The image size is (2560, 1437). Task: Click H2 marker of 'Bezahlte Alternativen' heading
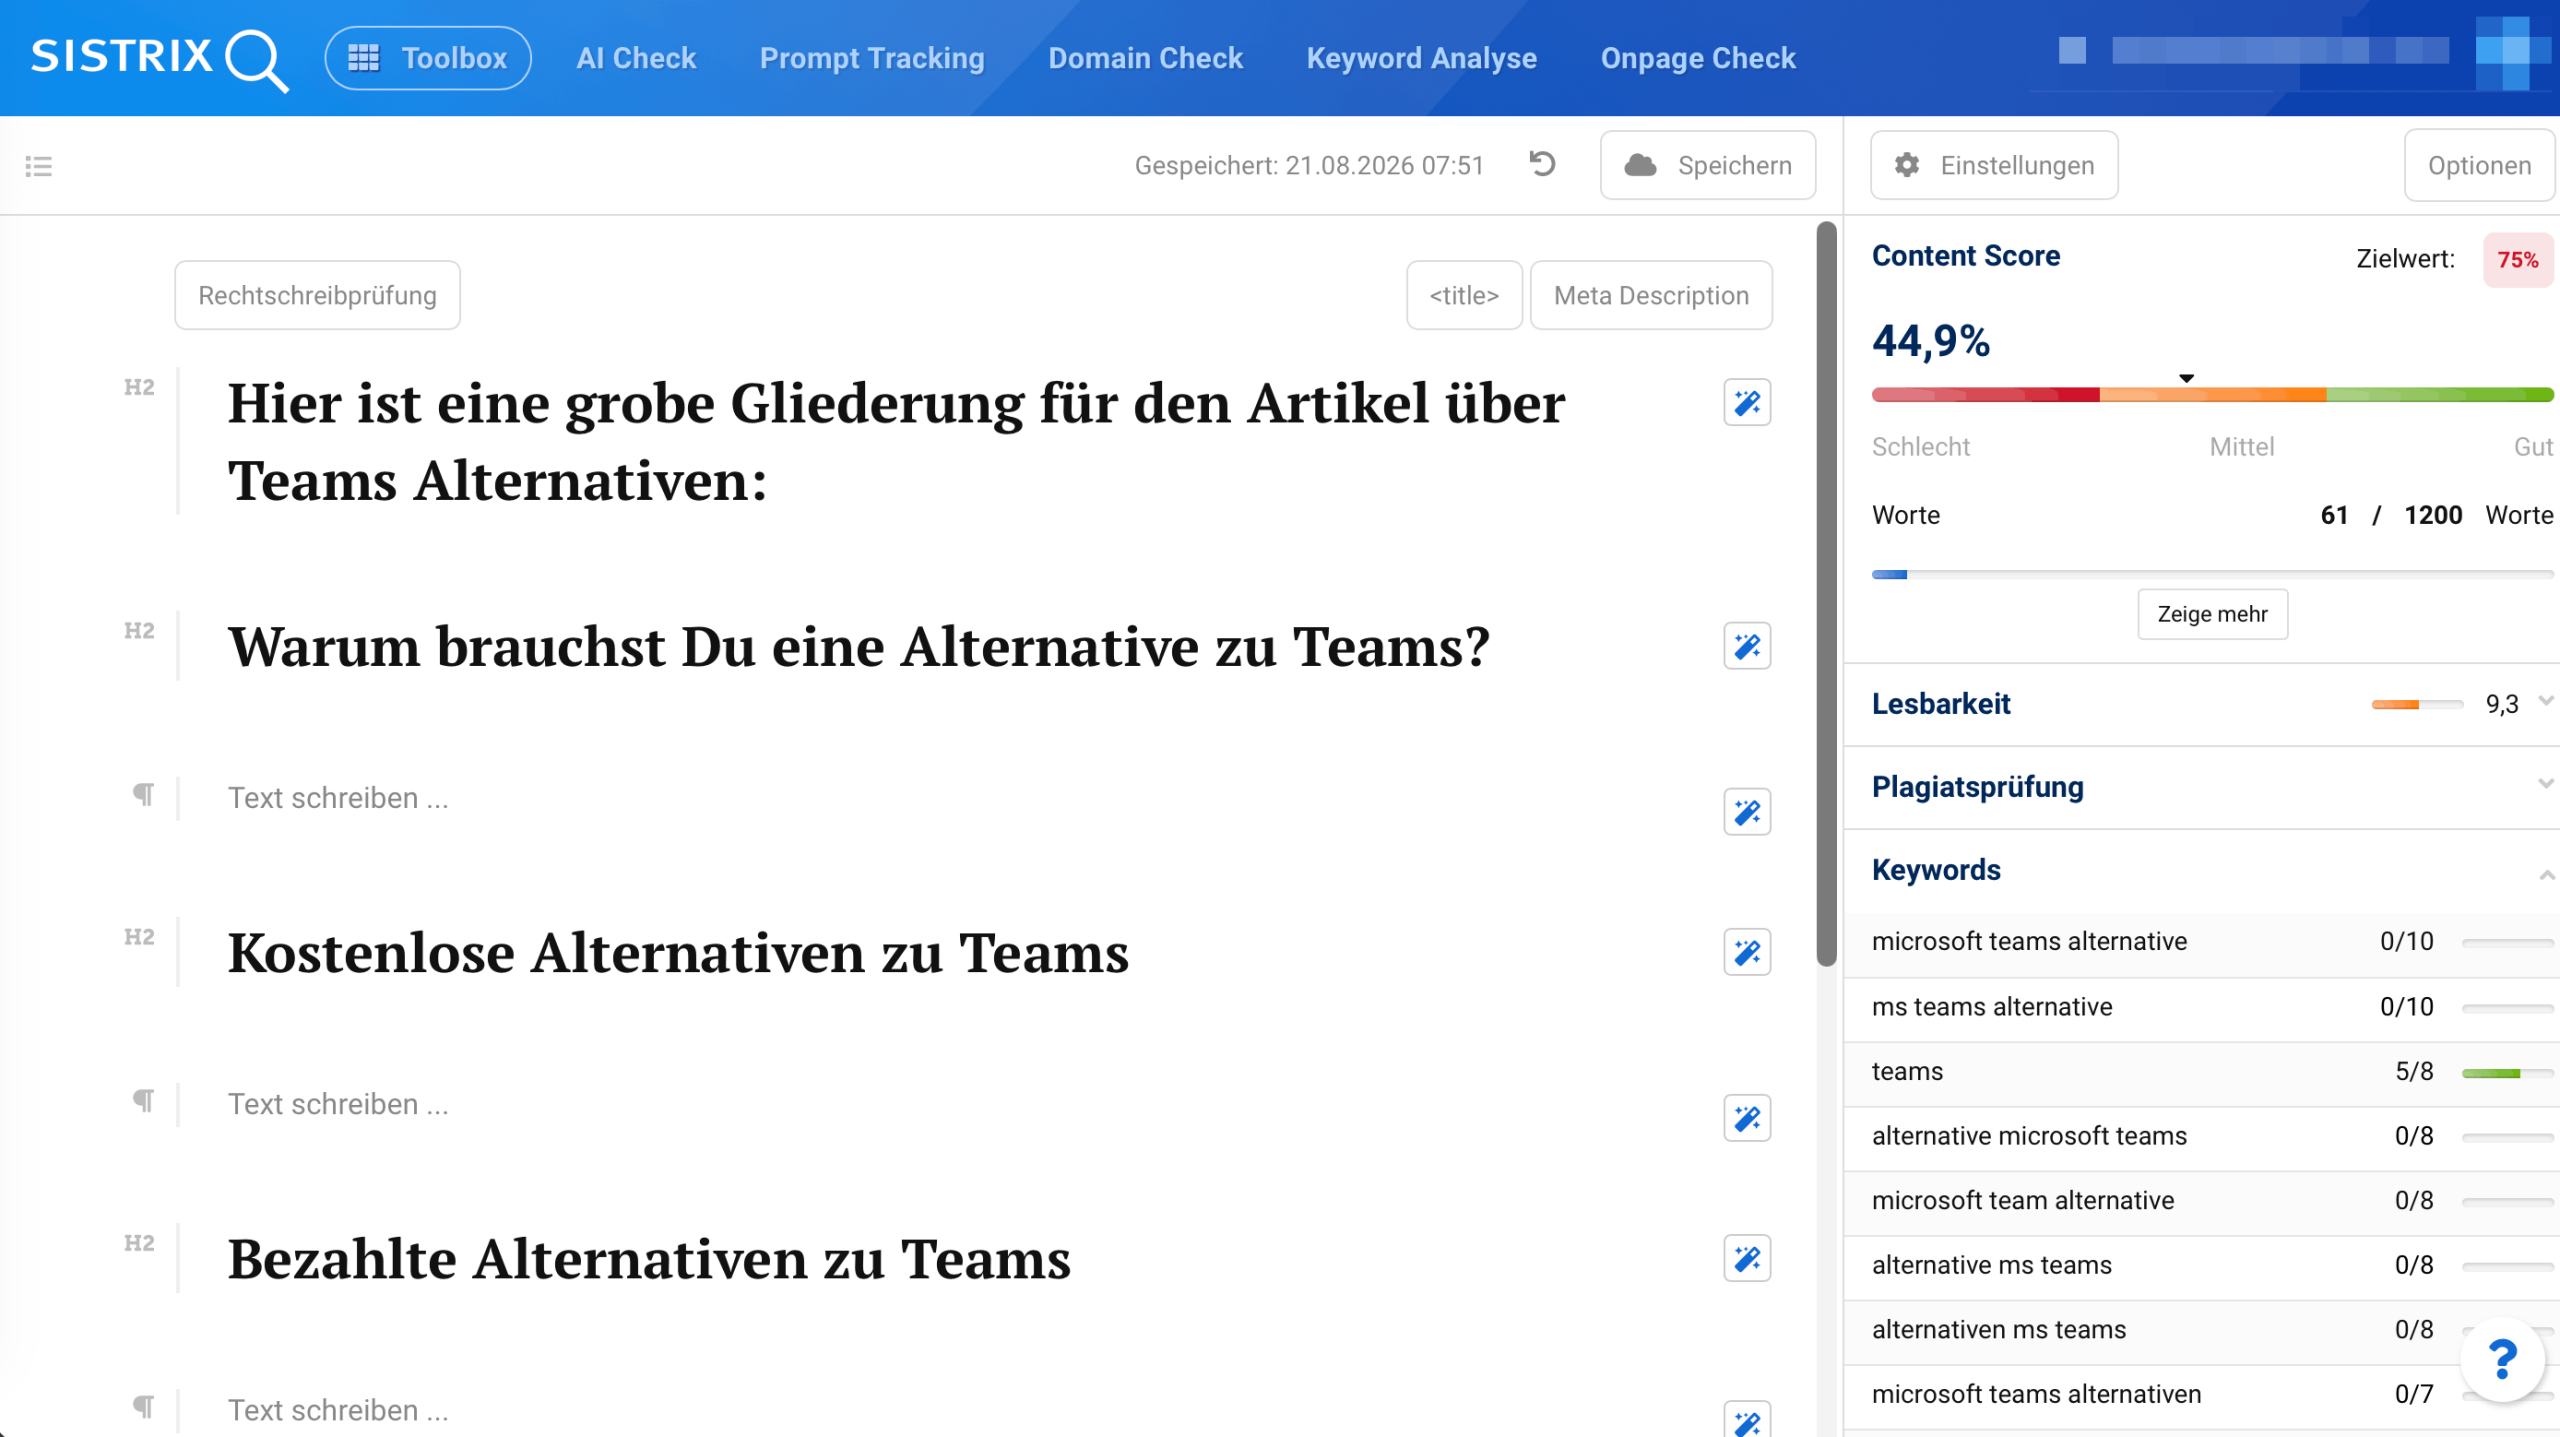pos(139,1243)
